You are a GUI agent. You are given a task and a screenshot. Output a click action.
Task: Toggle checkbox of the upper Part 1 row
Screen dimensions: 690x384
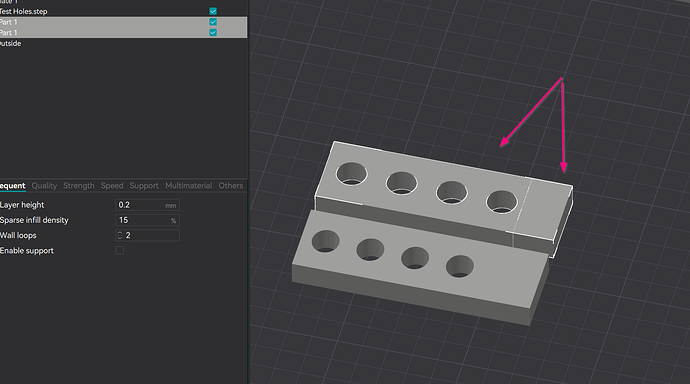click(213, 22)
